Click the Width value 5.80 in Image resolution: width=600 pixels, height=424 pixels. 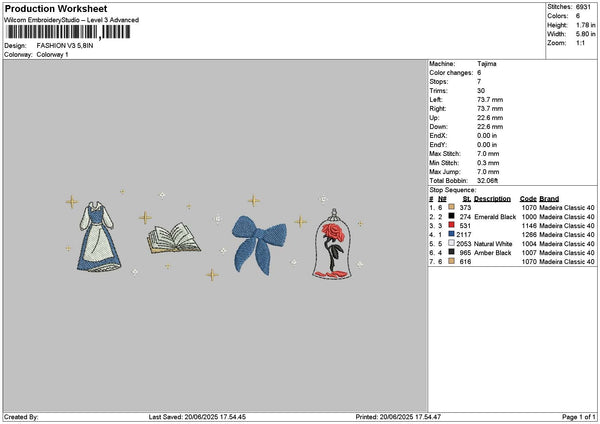click(x=585, y=34)
